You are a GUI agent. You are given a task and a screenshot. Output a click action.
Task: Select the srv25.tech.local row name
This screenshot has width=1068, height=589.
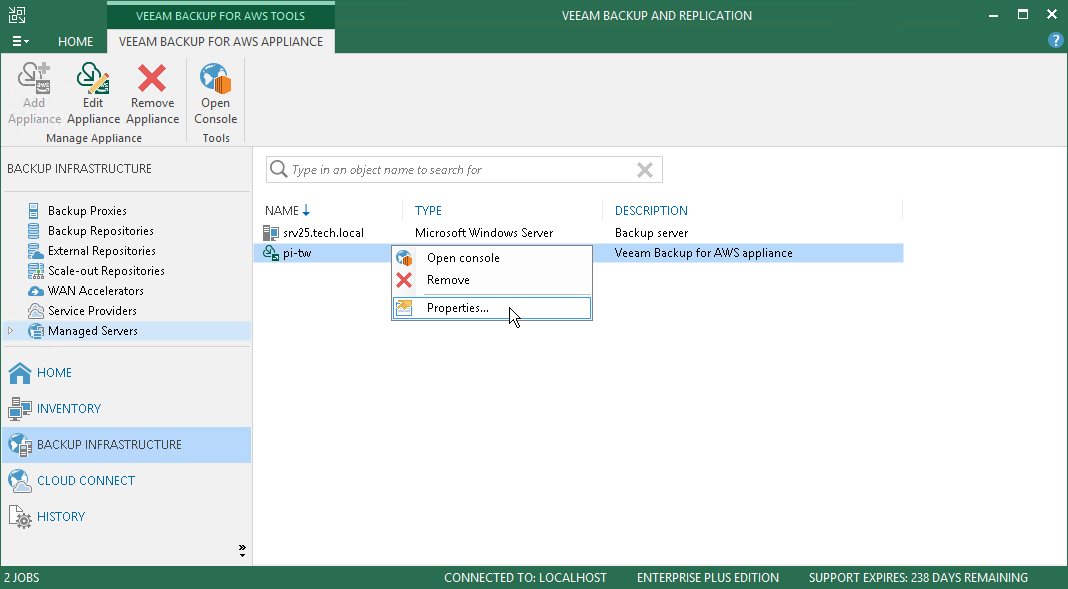tap(324, 233)
